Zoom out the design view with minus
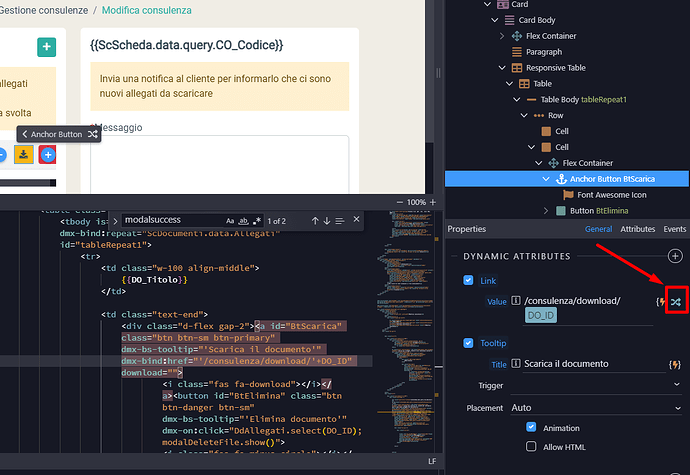 400,203
